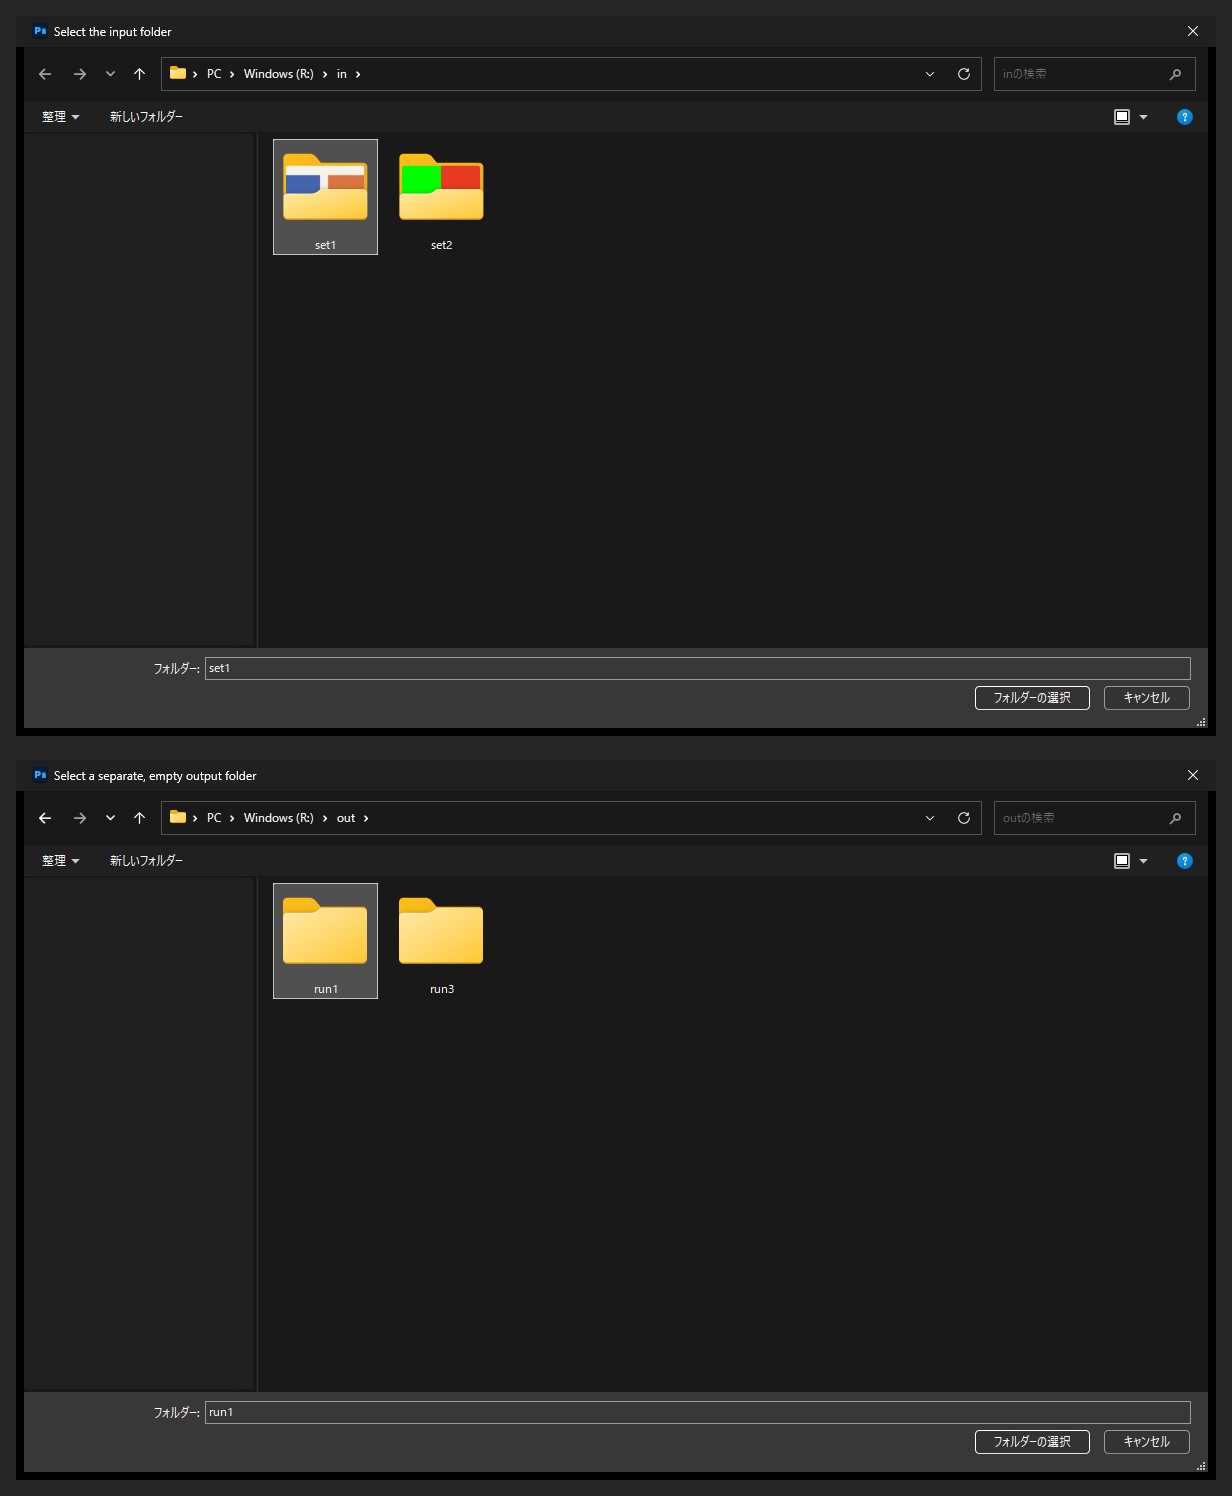Click folder name field containing set1
Image resolution: width=1232 pixels, height=1496 pixels.
point(698,668)
